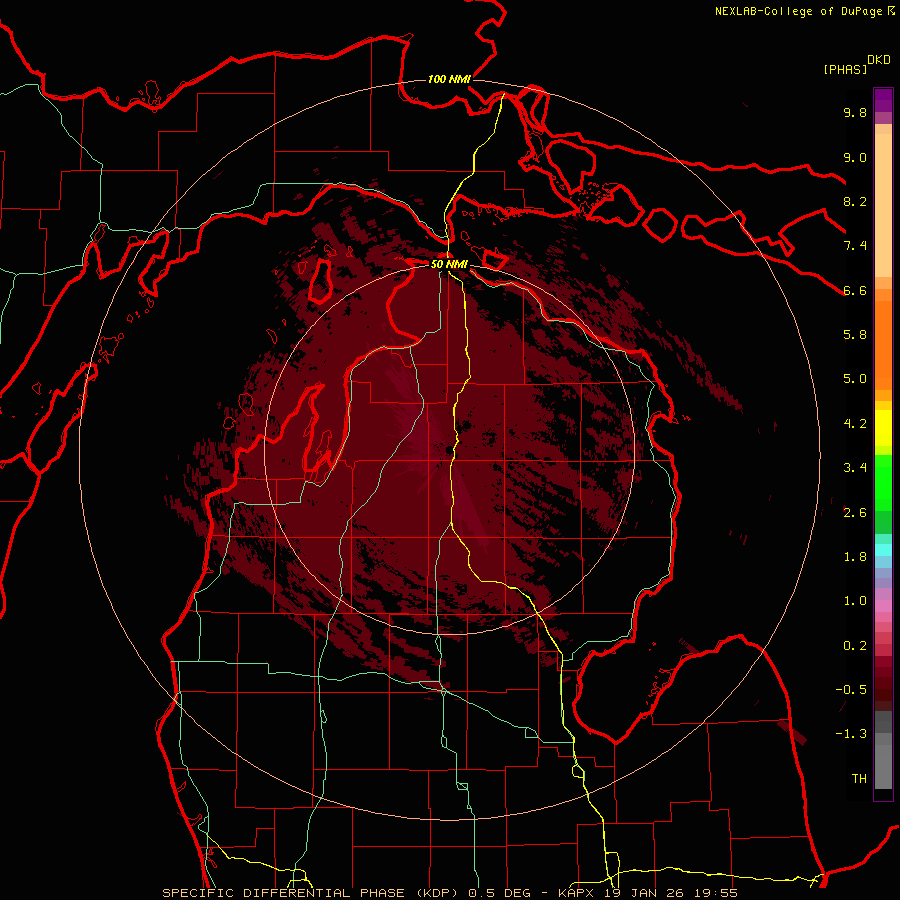Click the 9.8 value on the color scale
The image size is (900, 900).
point(855,112)
